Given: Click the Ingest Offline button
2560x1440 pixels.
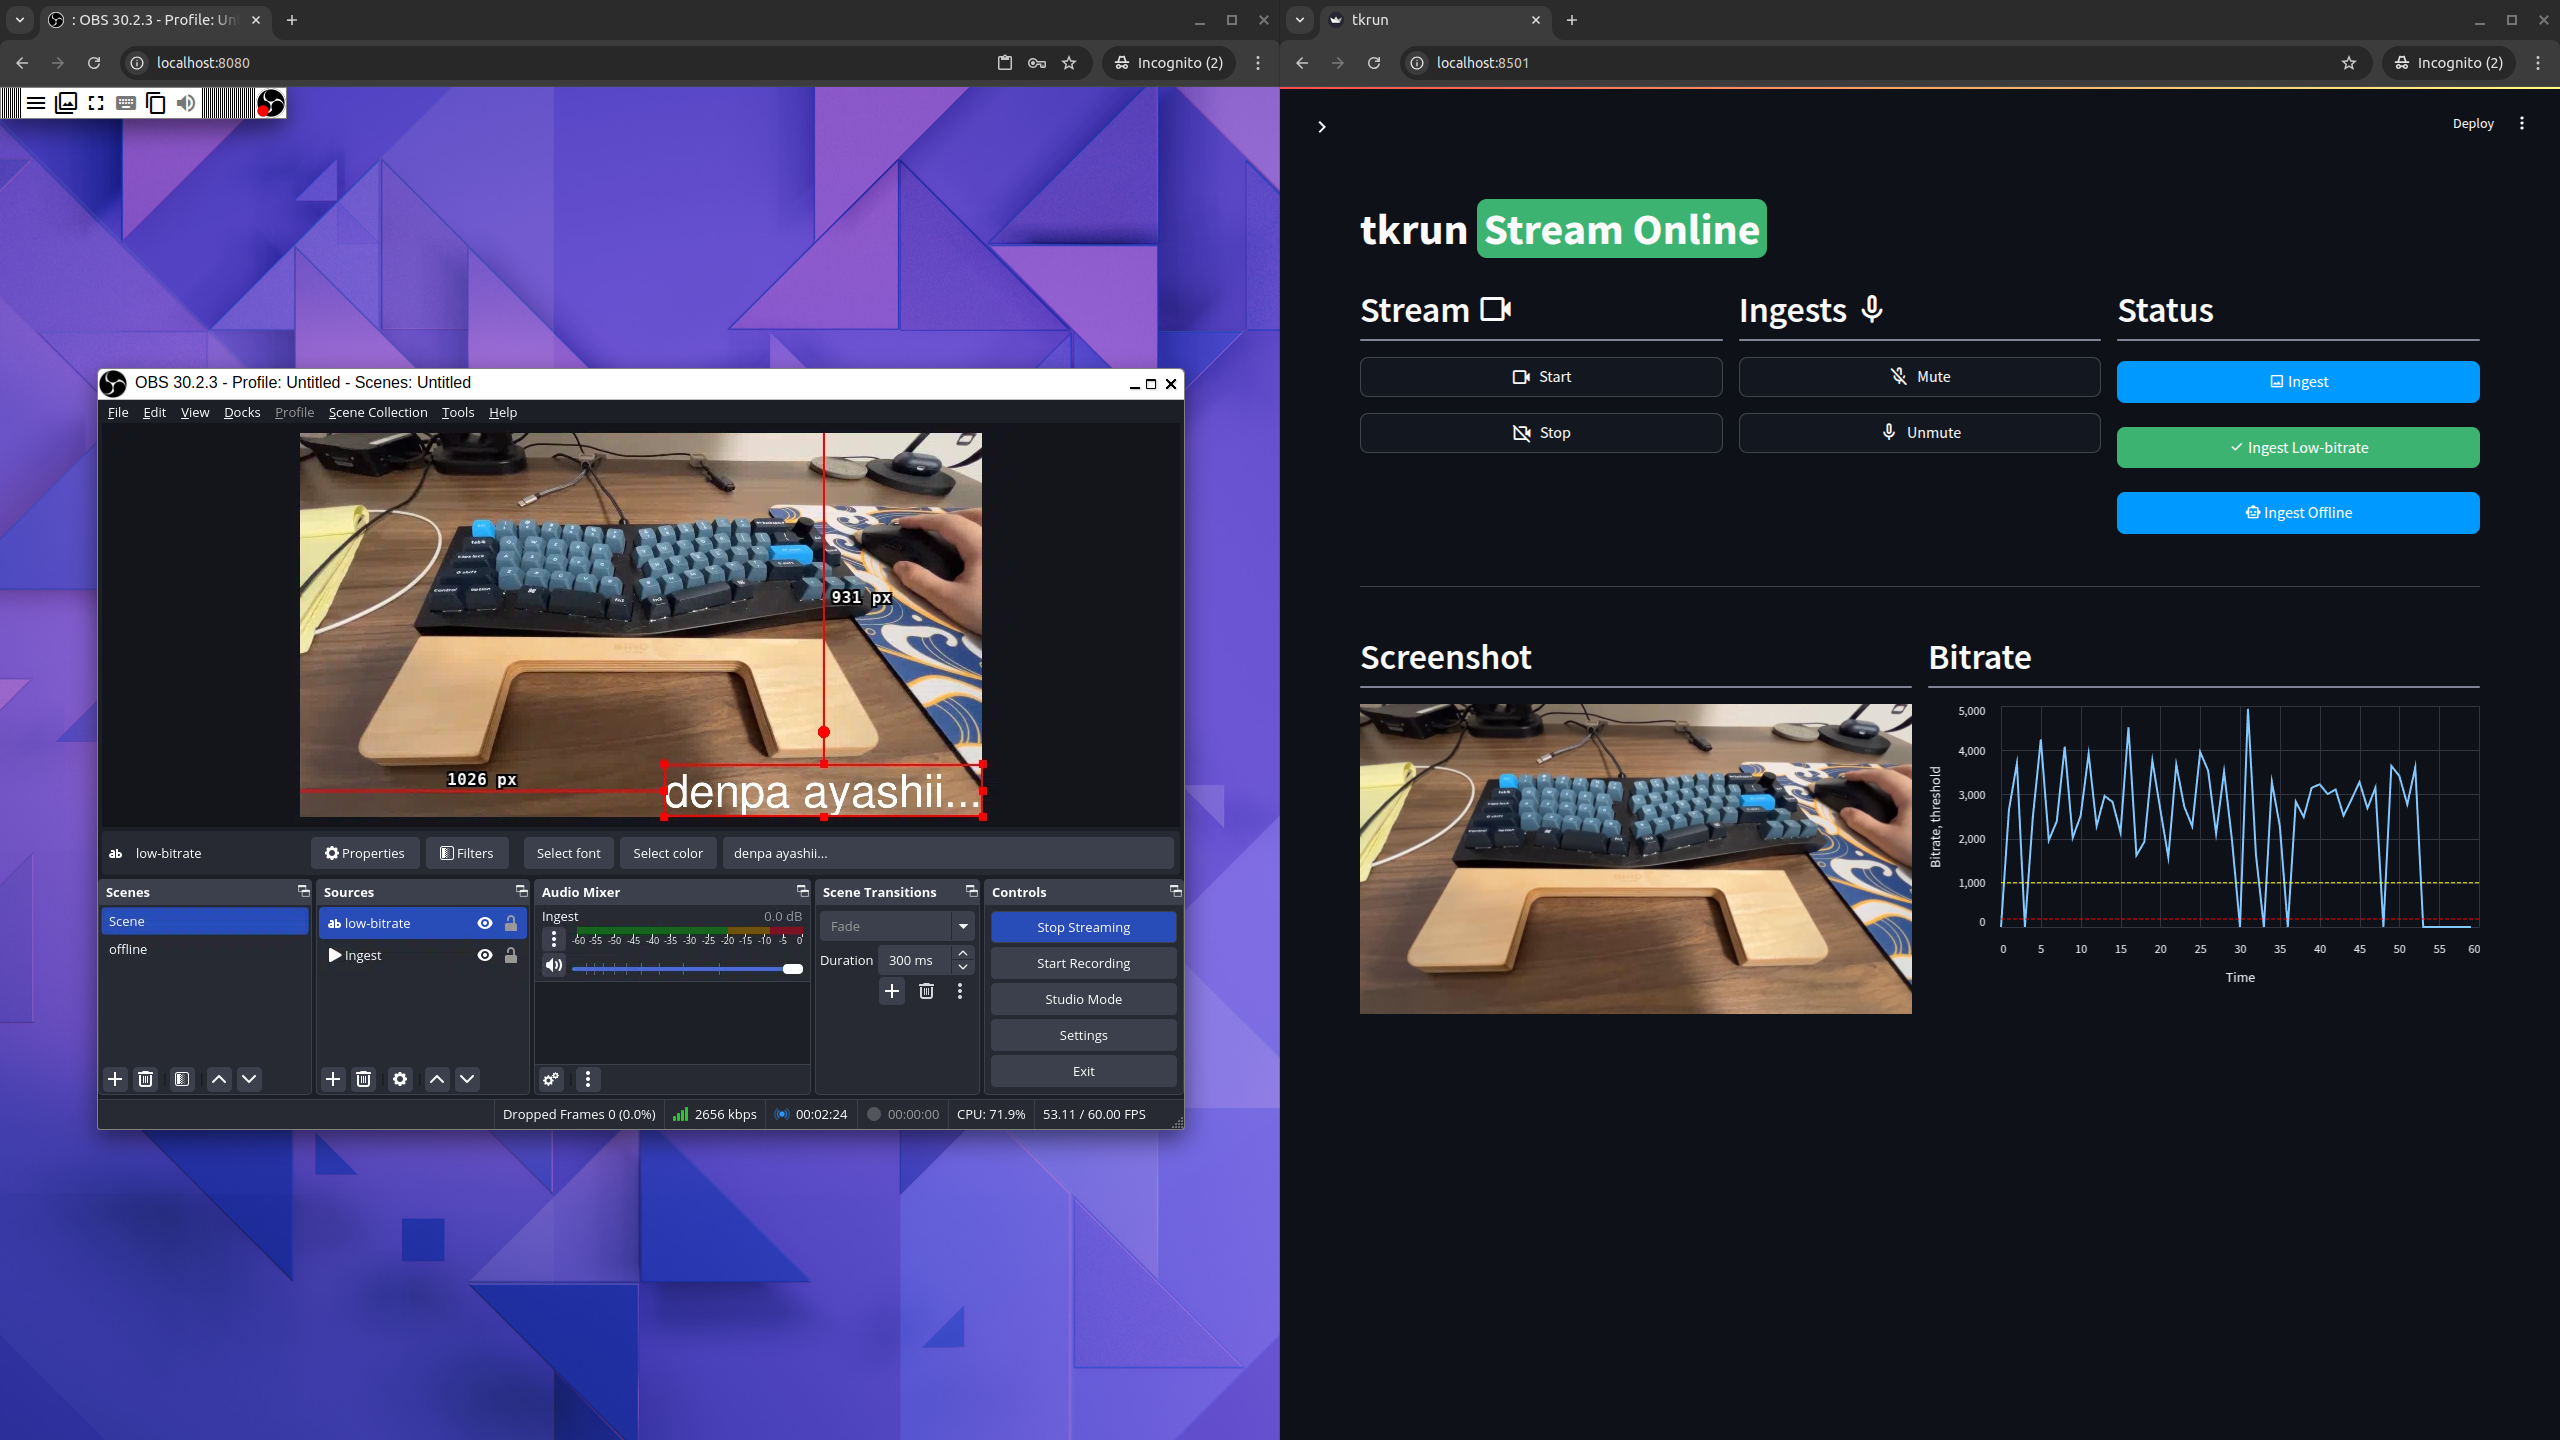Looking at the screenshot, I should 2298,513.
